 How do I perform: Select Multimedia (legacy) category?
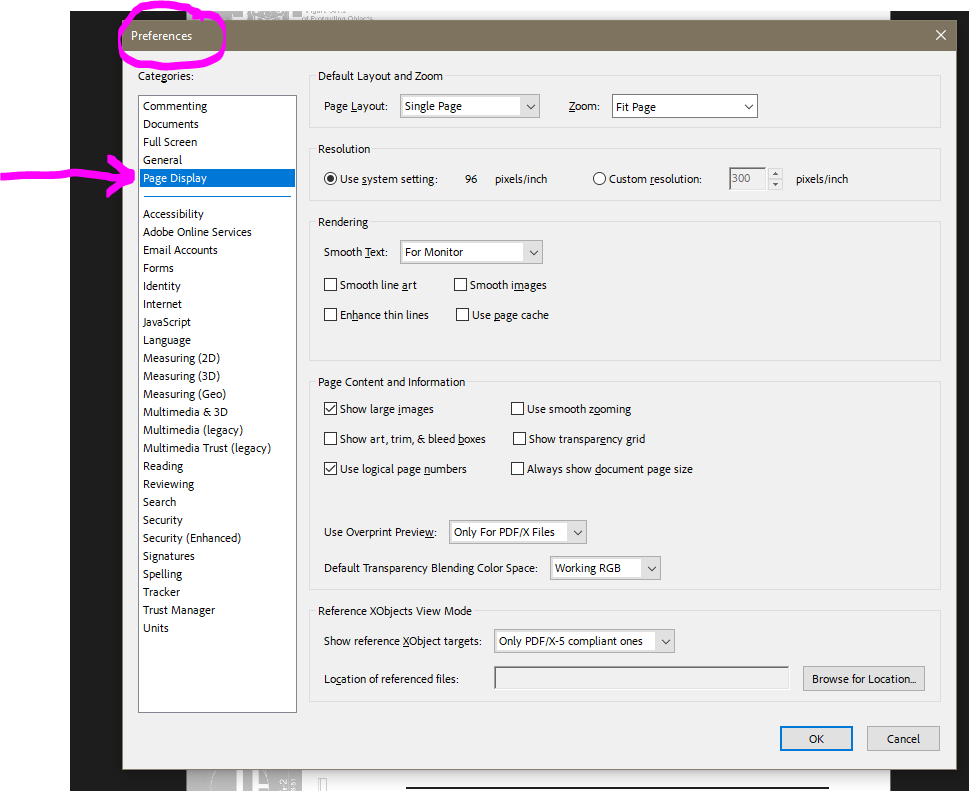coord(193,430)
